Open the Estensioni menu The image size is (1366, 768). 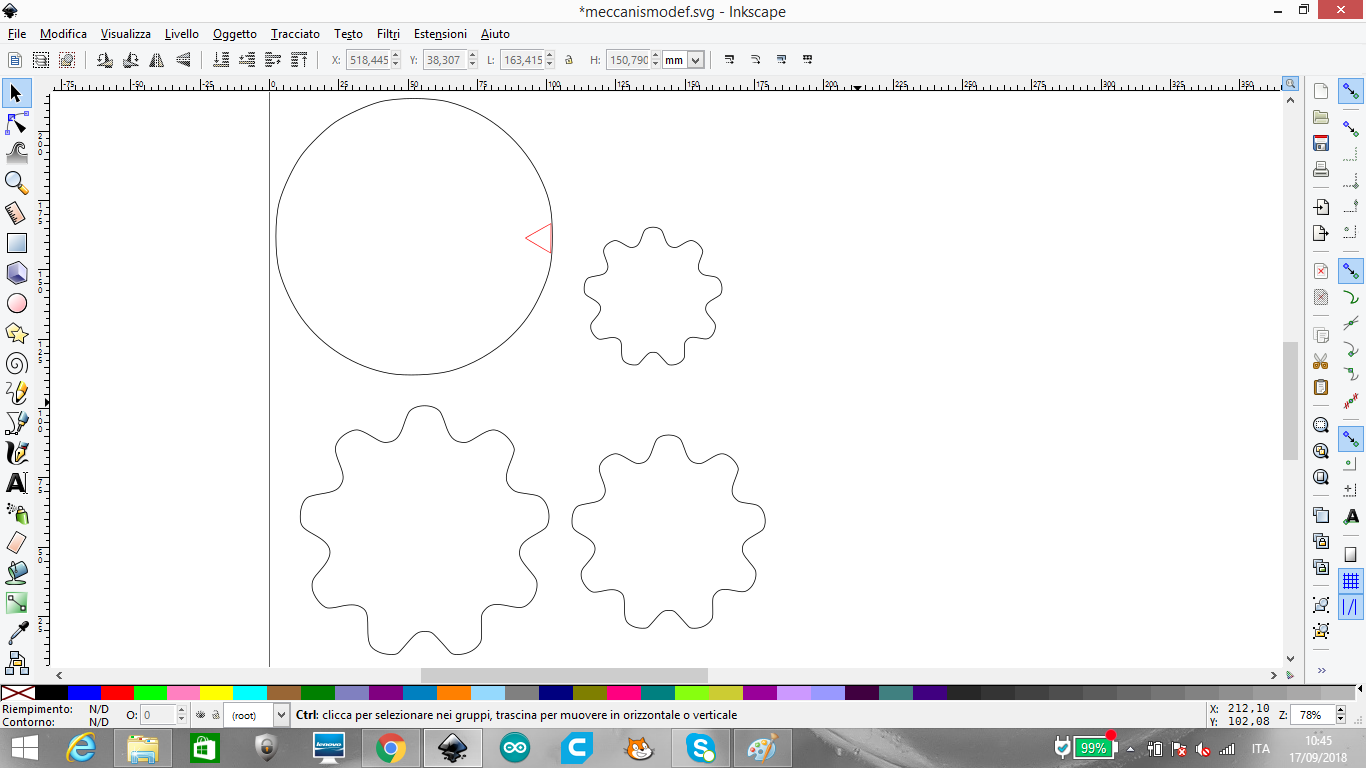click(440, 34)
